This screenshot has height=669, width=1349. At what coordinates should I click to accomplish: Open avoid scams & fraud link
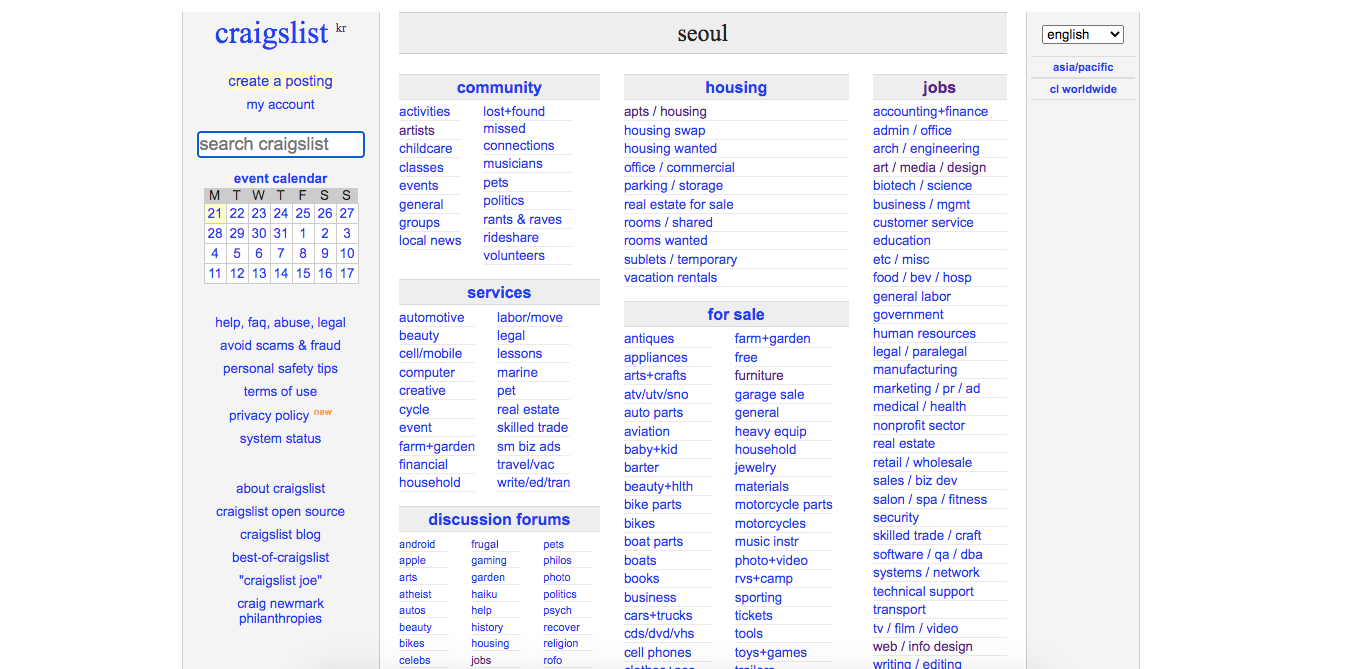click(x=280, y=345)
